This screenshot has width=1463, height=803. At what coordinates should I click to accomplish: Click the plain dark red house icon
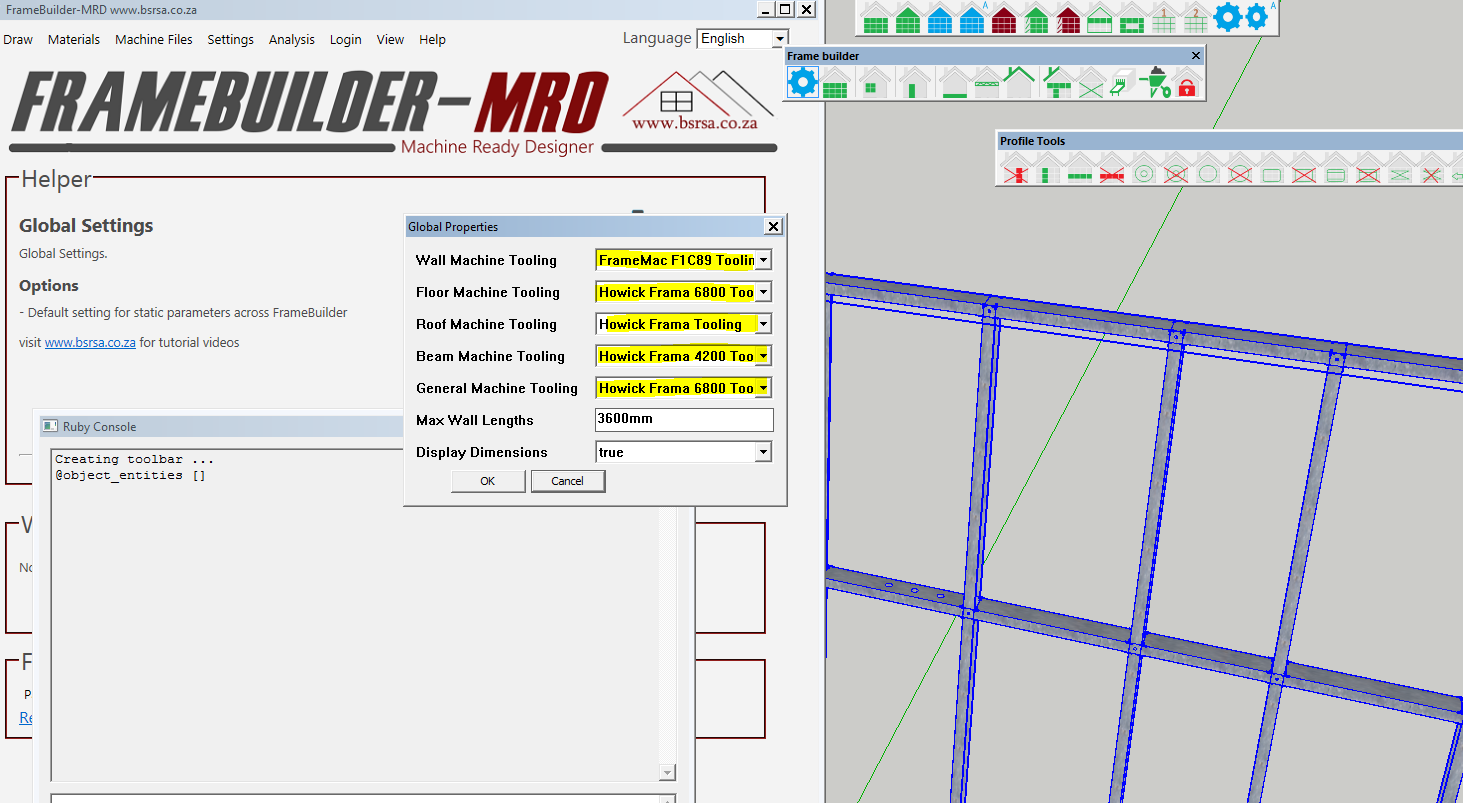point(1004,18)
